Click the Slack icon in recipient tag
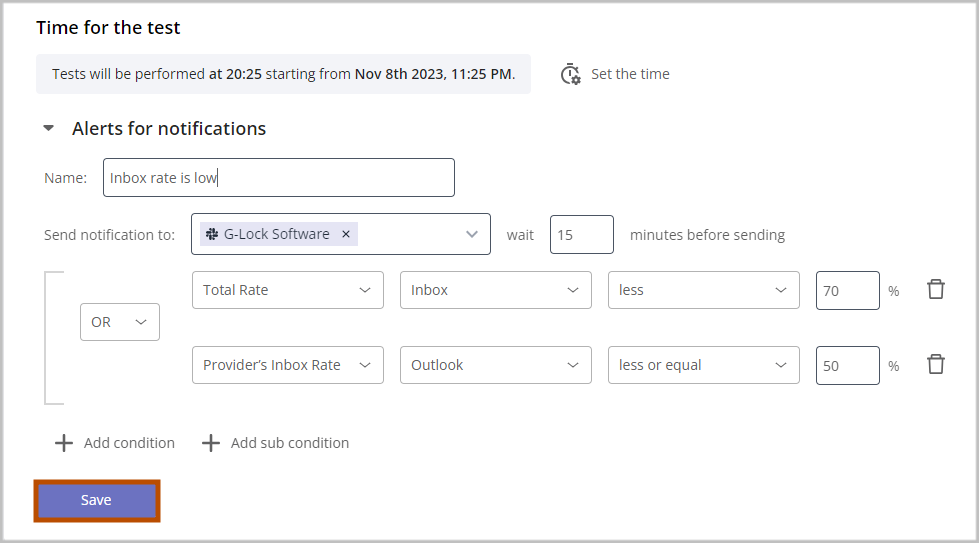The image size is (979, 543). click(211, 234)
